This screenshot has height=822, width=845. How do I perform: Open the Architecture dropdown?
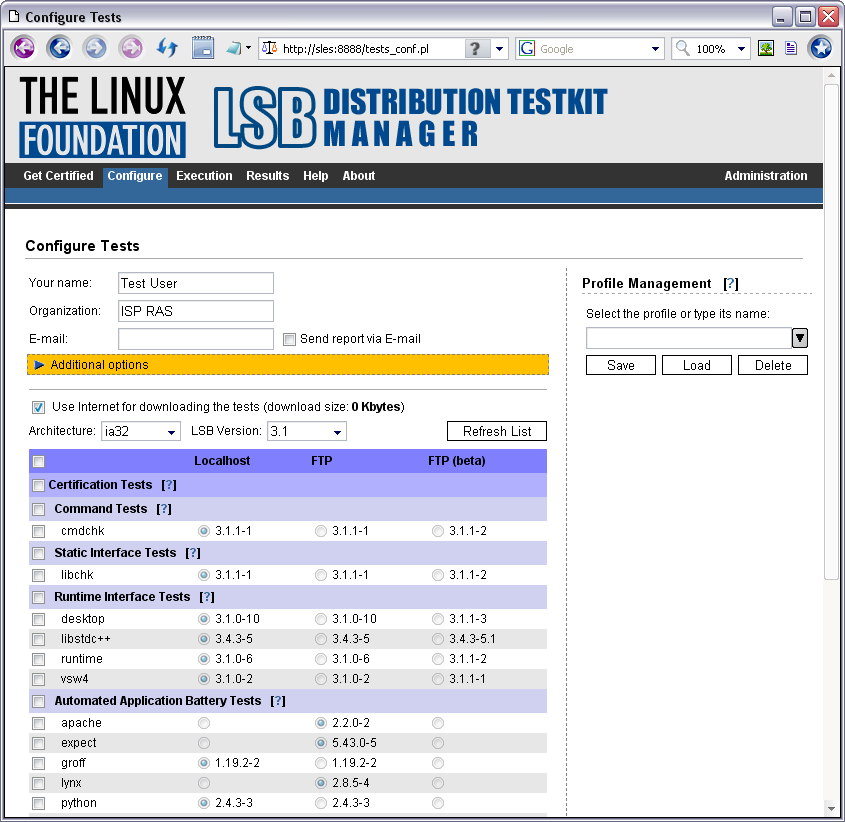[141, 431]
